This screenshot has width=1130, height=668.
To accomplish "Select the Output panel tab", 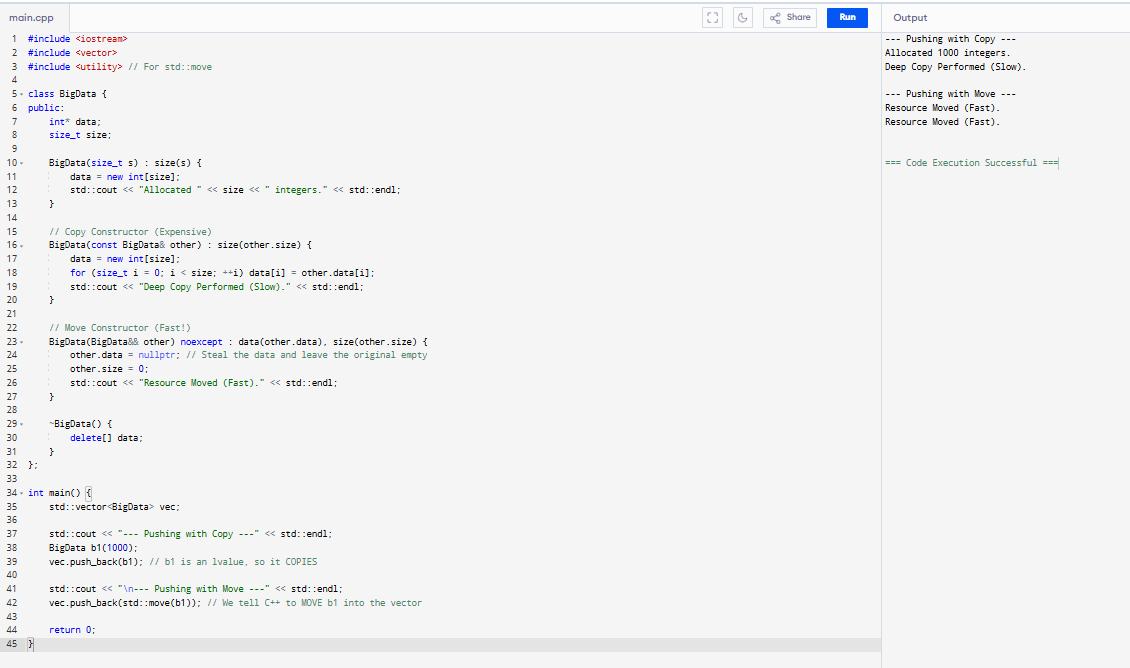I will (910, 18).
